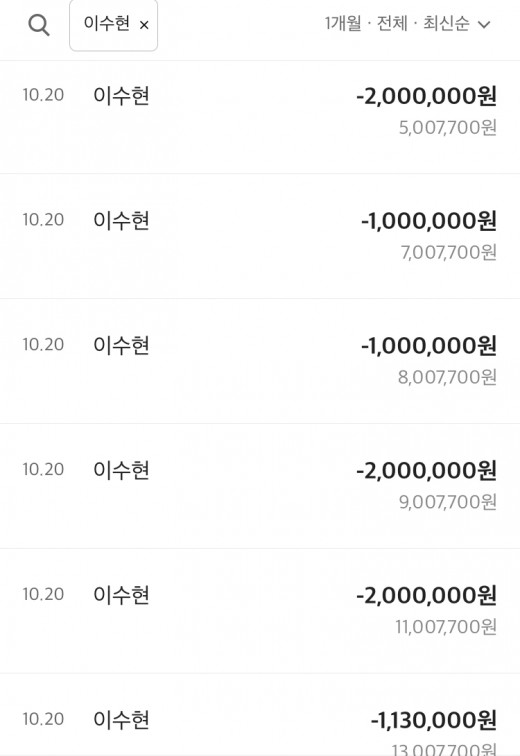
Task: Open the 1개월 · 전체 · 최신순 filter
Action: tap(407, 24)
